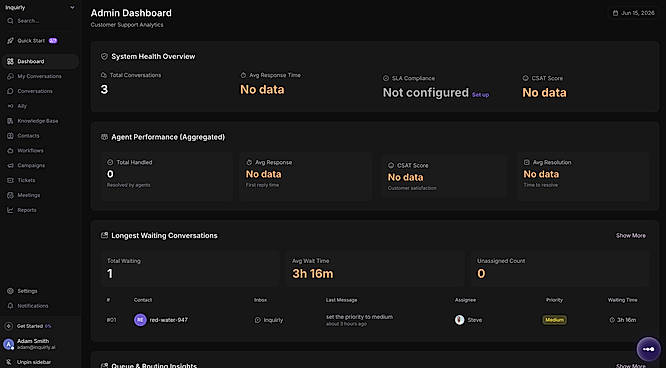Image resolution: width=666 pixels, height=368 pixels.
Task: Click the Steve assignee avatar
Action: pyautogui.click(x=459, y=320)
